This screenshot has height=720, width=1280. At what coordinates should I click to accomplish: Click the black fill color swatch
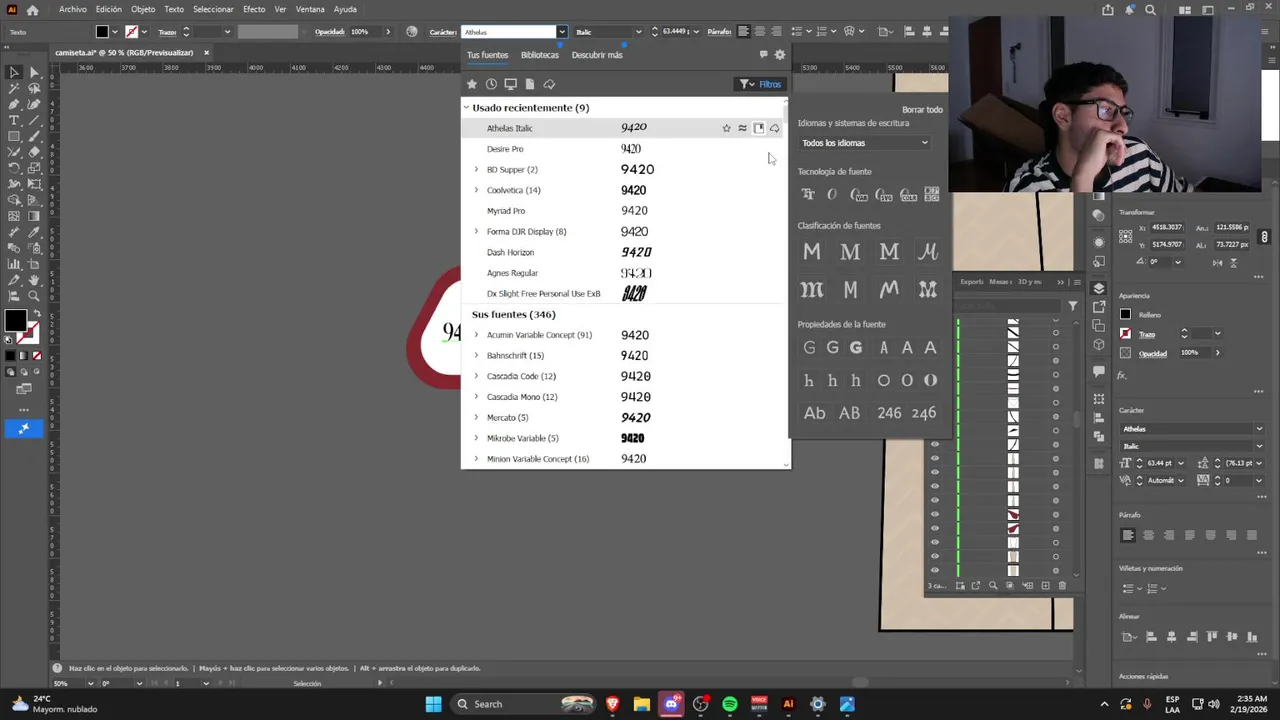click(x=15, y=320)
